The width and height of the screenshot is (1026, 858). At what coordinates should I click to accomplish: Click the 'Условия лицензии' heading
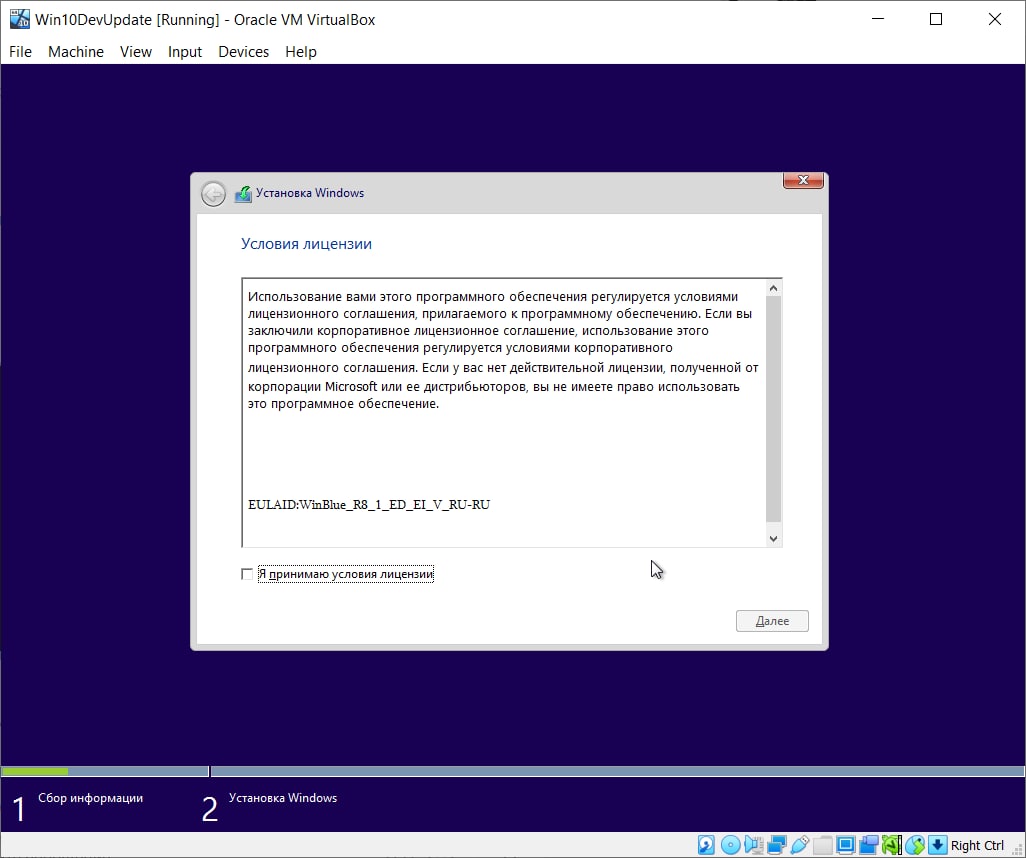(306, 244)
